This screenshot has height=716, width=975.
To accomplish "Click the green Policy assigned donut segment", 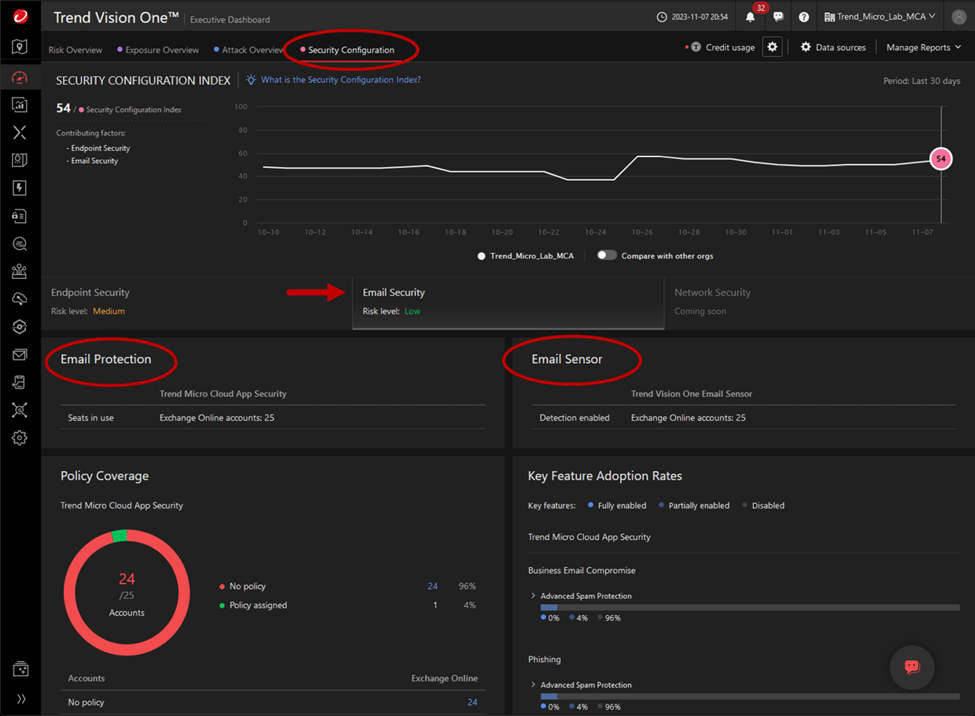I will pos(119,536).
